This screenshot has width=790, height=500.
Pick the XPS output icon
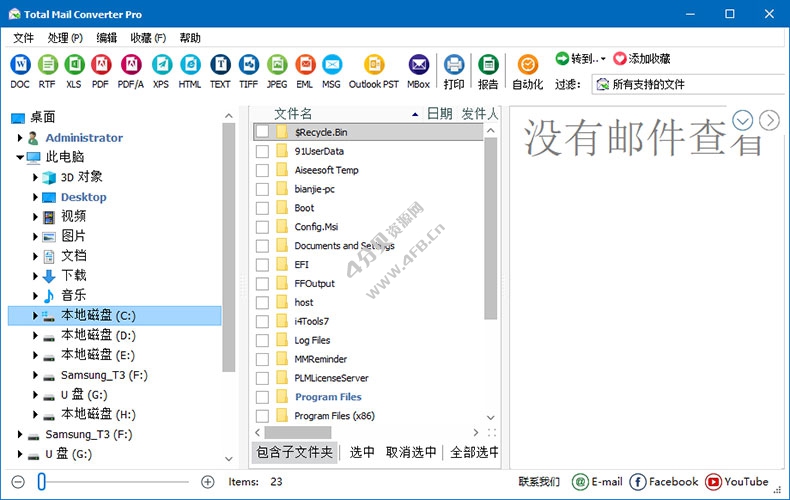click(162, 65)
